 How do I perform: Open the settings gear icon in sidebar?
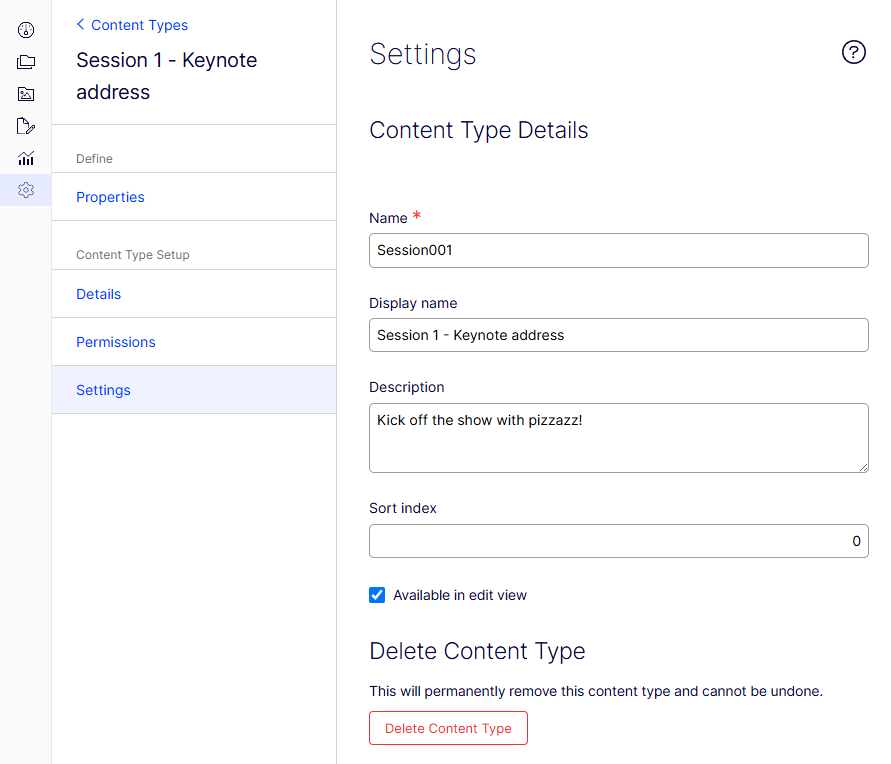pos(26,190)
